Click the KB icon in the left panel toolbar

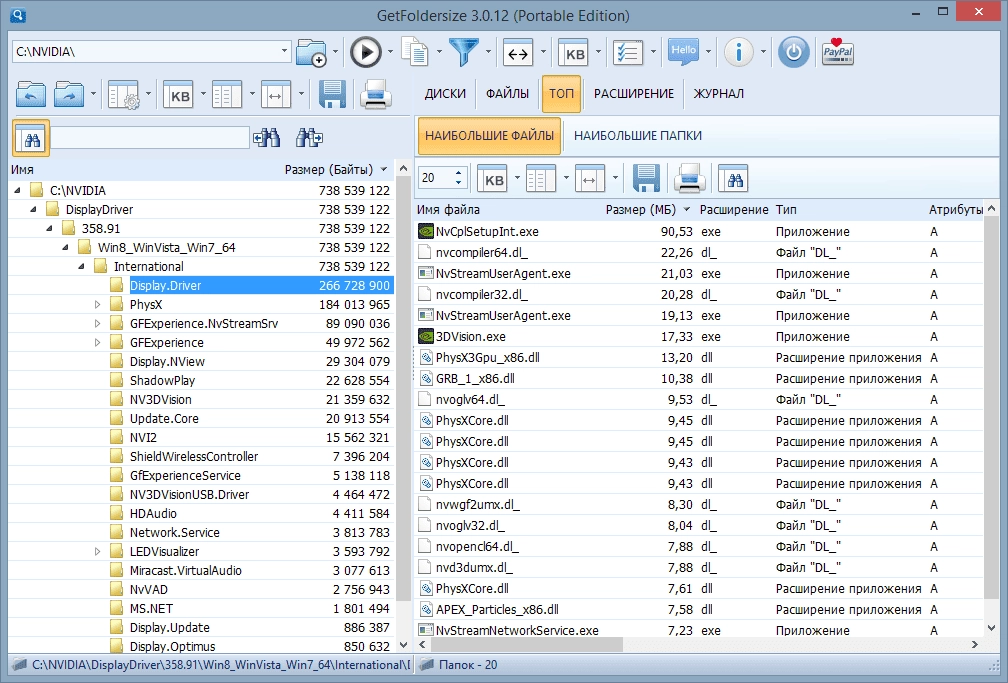[179, 95]
